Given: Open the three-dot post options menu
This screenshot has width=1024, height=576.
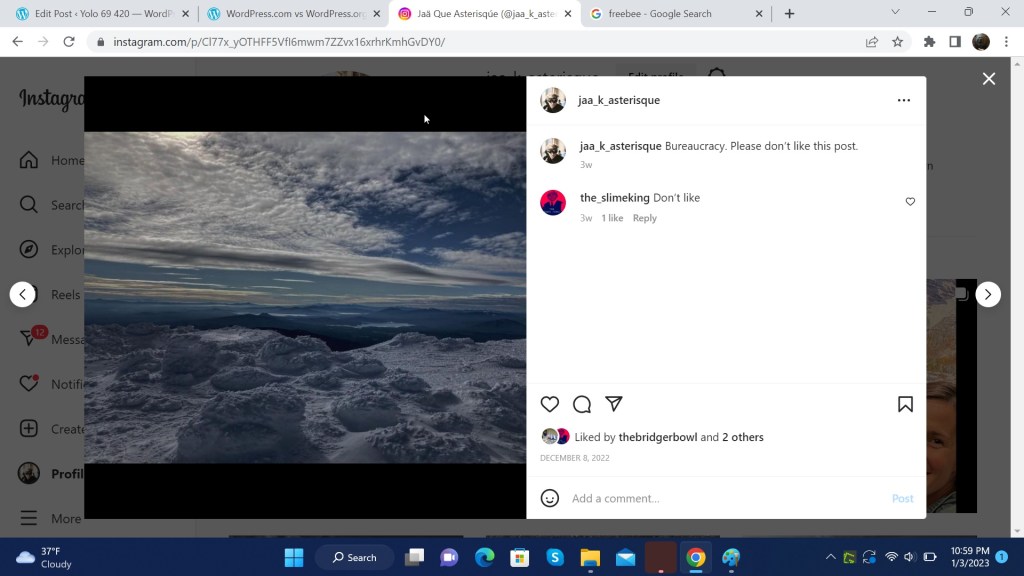Looking at the screenshot, I should pyautogui.click(x=904, y=100).
